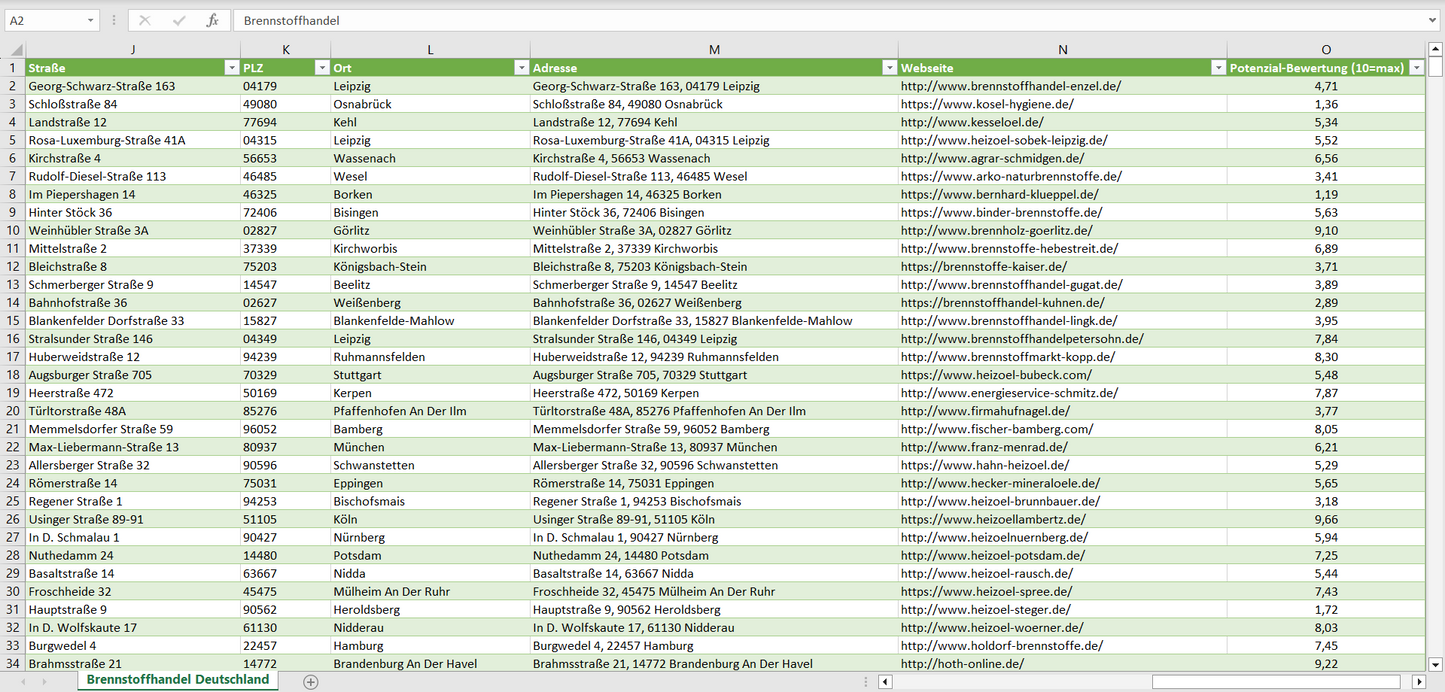Click the horizontal scrollbar left arrow
This screenshot has height=692, width=1445.
(x=885, y=681)
